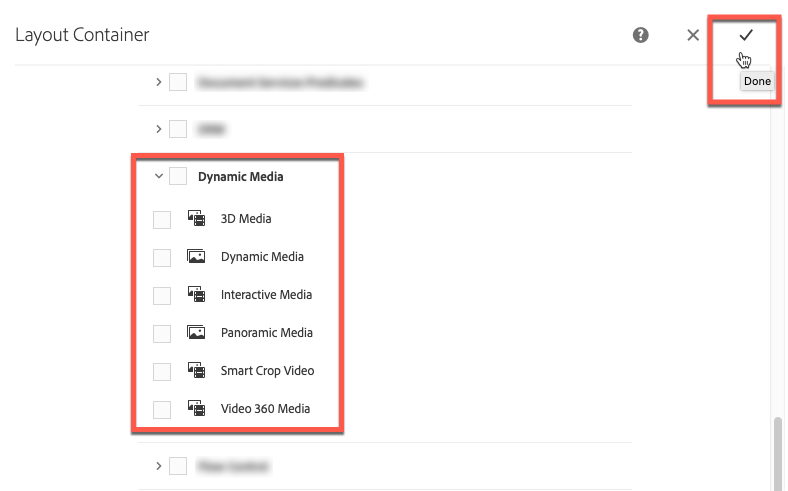The height and width of the screenshot is (491, 788).
Task: Click the Smart Crop Video label
Action: [x=267, y=371]
